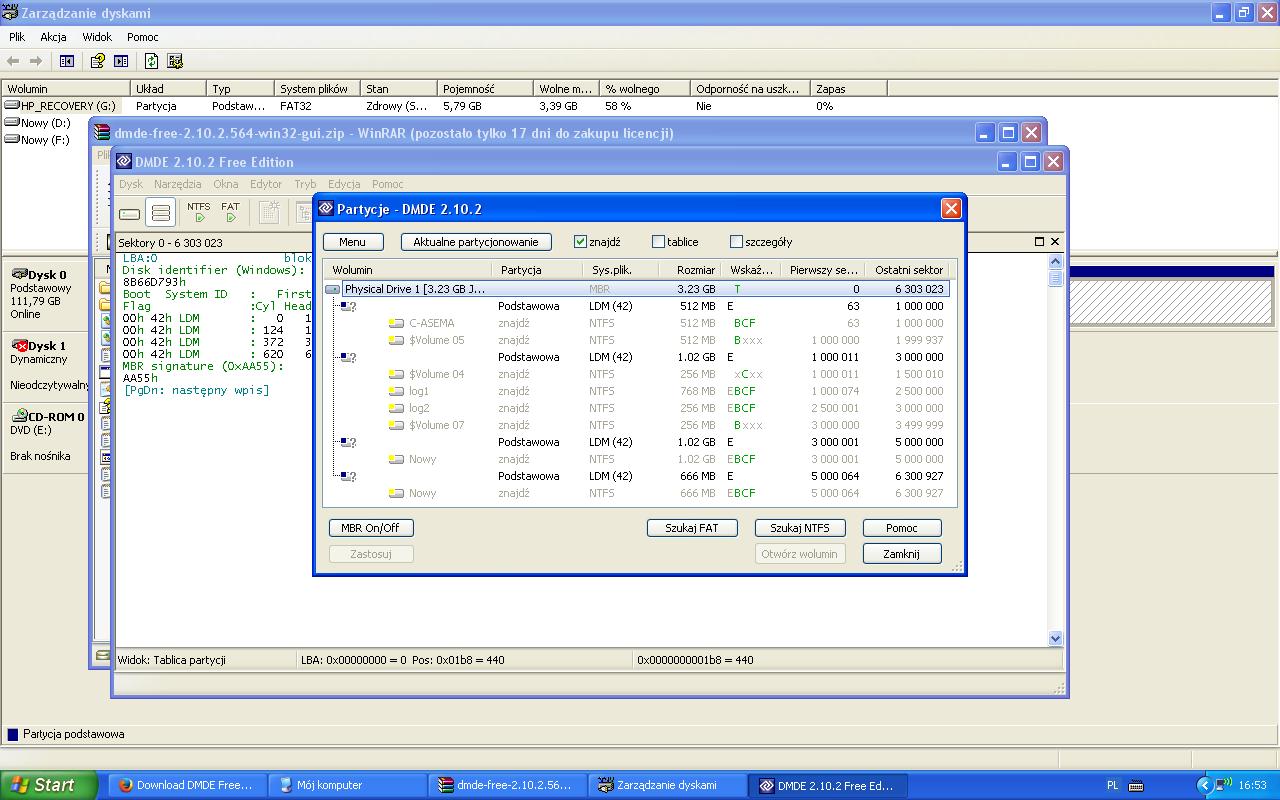Viewport: 1280px width, 800px height.
Task: Click the Dysk 0 disk icon
Action: point(18,274)
